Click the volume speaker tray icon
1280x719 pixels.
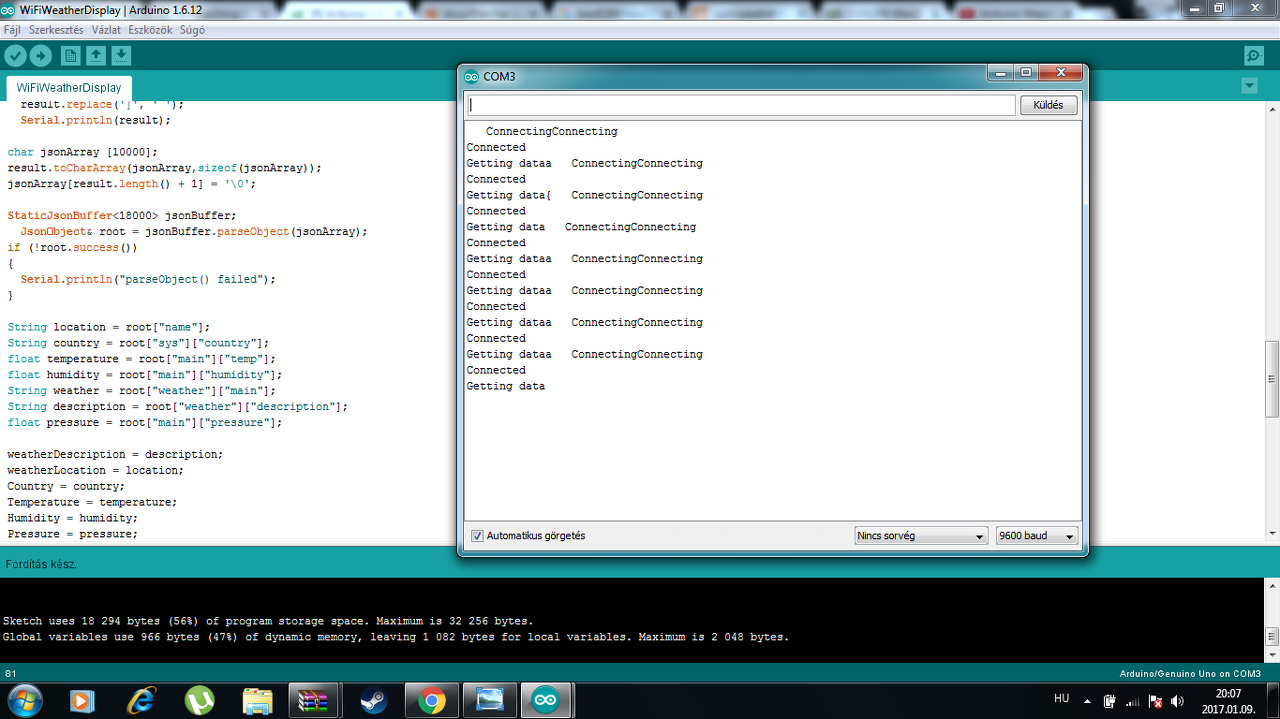pyautogui.click(x=1177, y=701)
